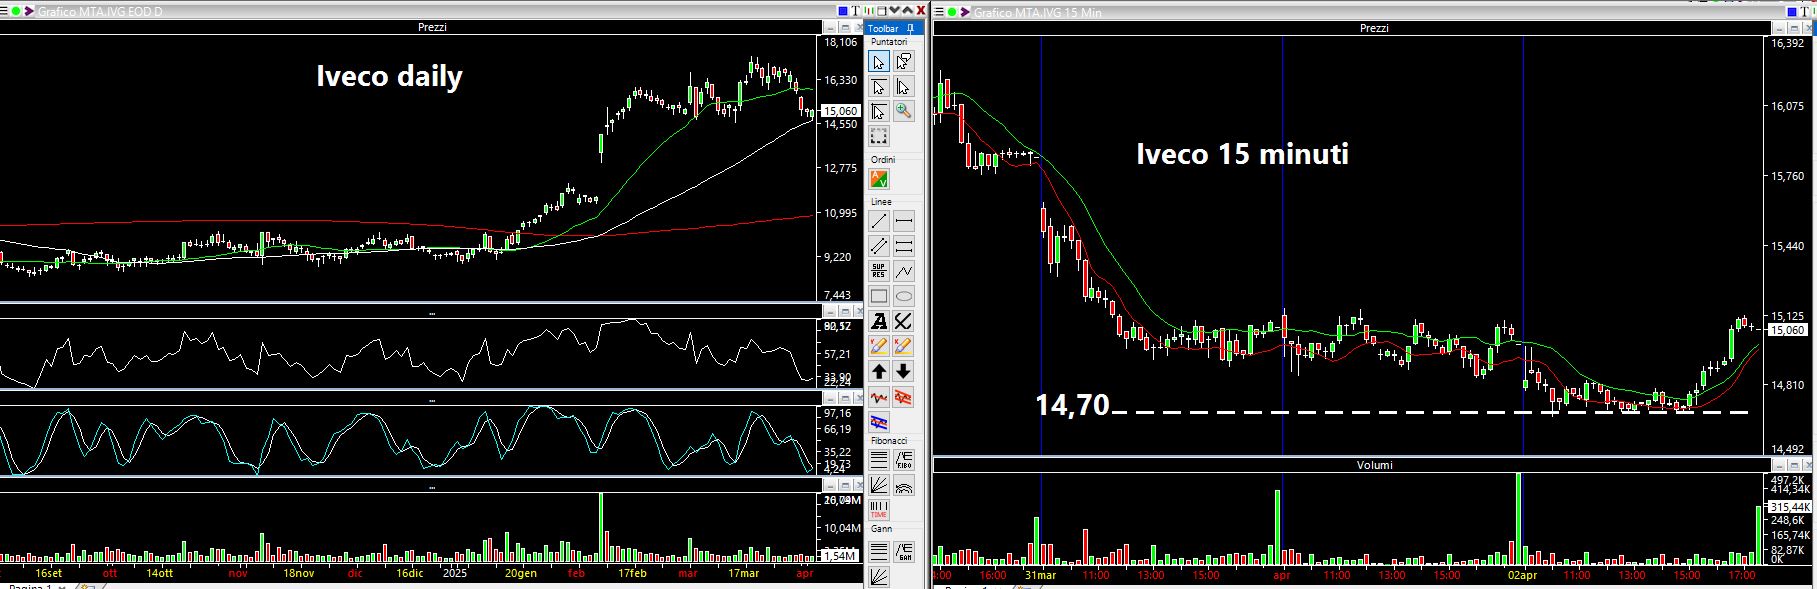Click the 315,44K volume value tag

tap(1790, 507)
